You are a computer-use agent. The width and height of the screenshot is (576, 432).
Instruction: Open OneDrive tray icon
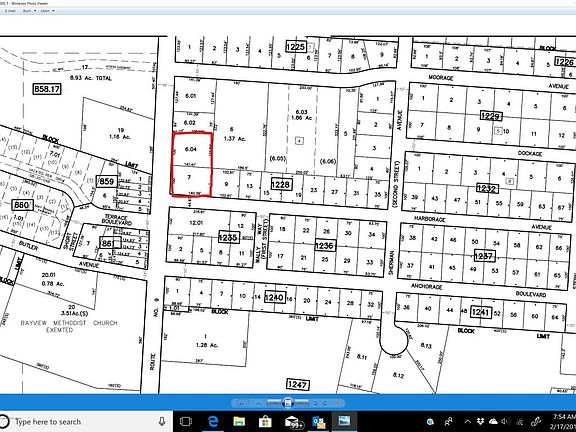[493, 421]
